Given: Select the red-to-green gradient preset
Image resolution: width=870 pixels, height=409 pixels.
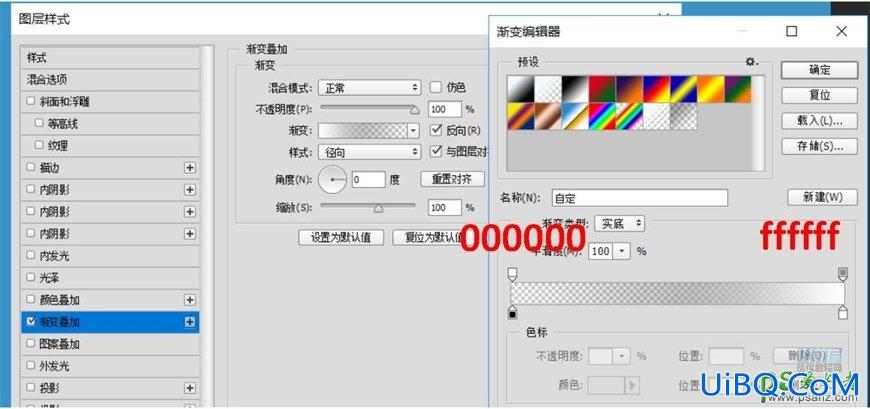Looking at the screenshot, I should (602, 89).
